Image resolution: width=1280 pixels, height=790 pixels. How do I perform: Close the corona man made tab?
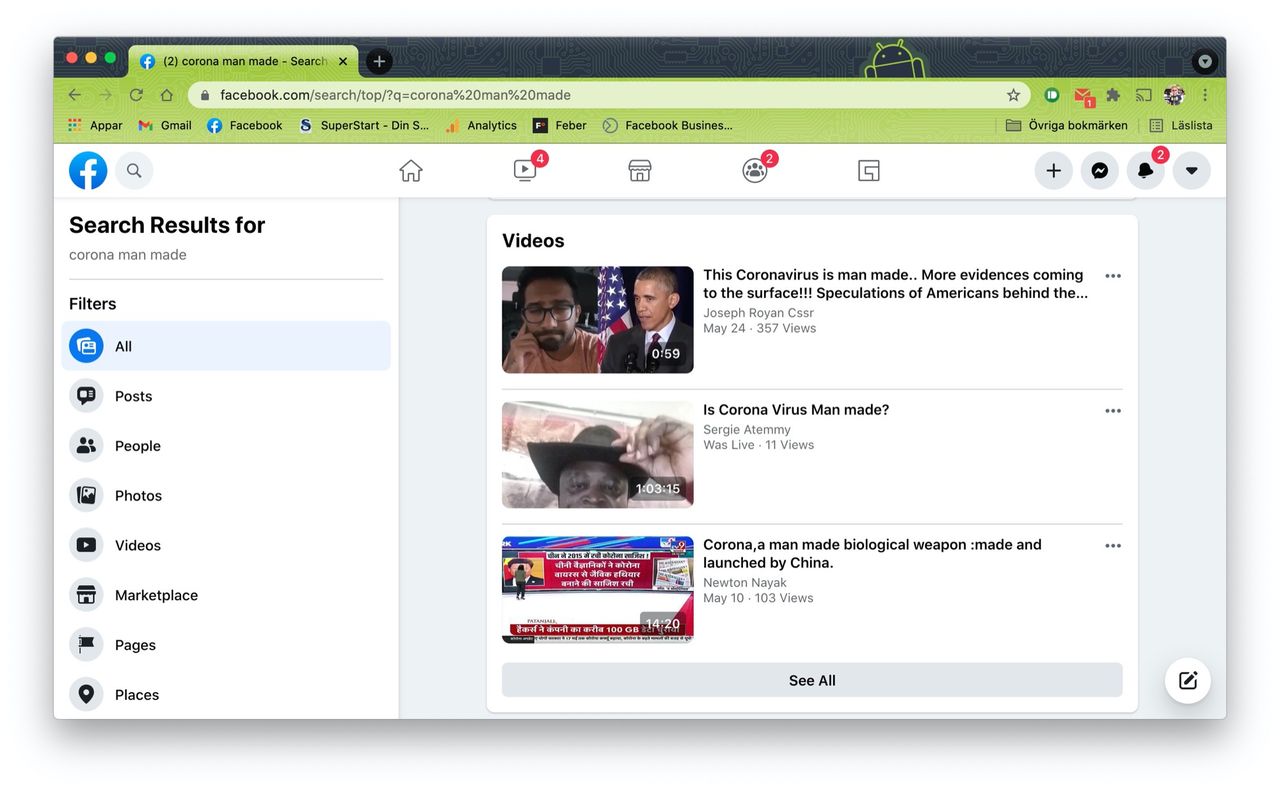343,61
